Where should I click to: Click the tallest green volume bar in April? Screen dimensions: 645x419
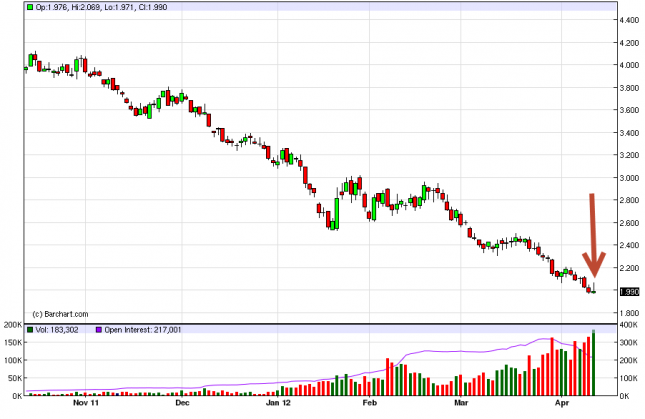pyautogui.click(x=593, y=363)
